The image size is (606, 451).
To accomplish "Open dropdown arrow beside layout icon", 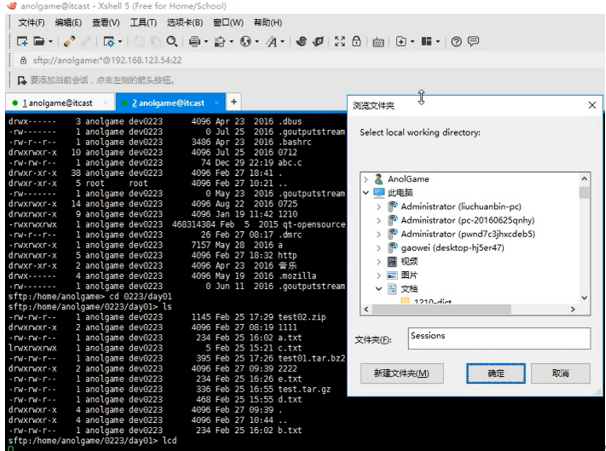I will 437,41.
